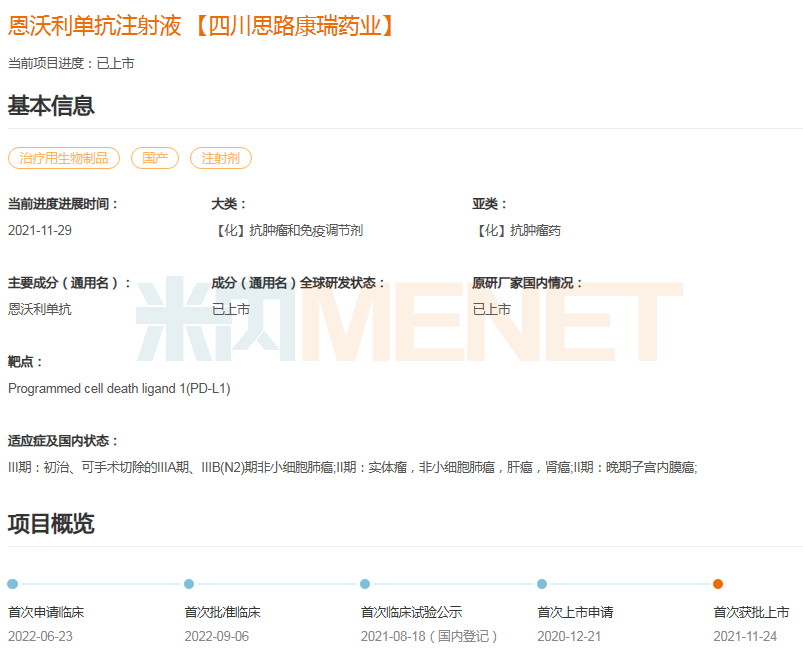Click the PD-L1 target text
This screenshot has width=803, height=666.
click(119, 388)
